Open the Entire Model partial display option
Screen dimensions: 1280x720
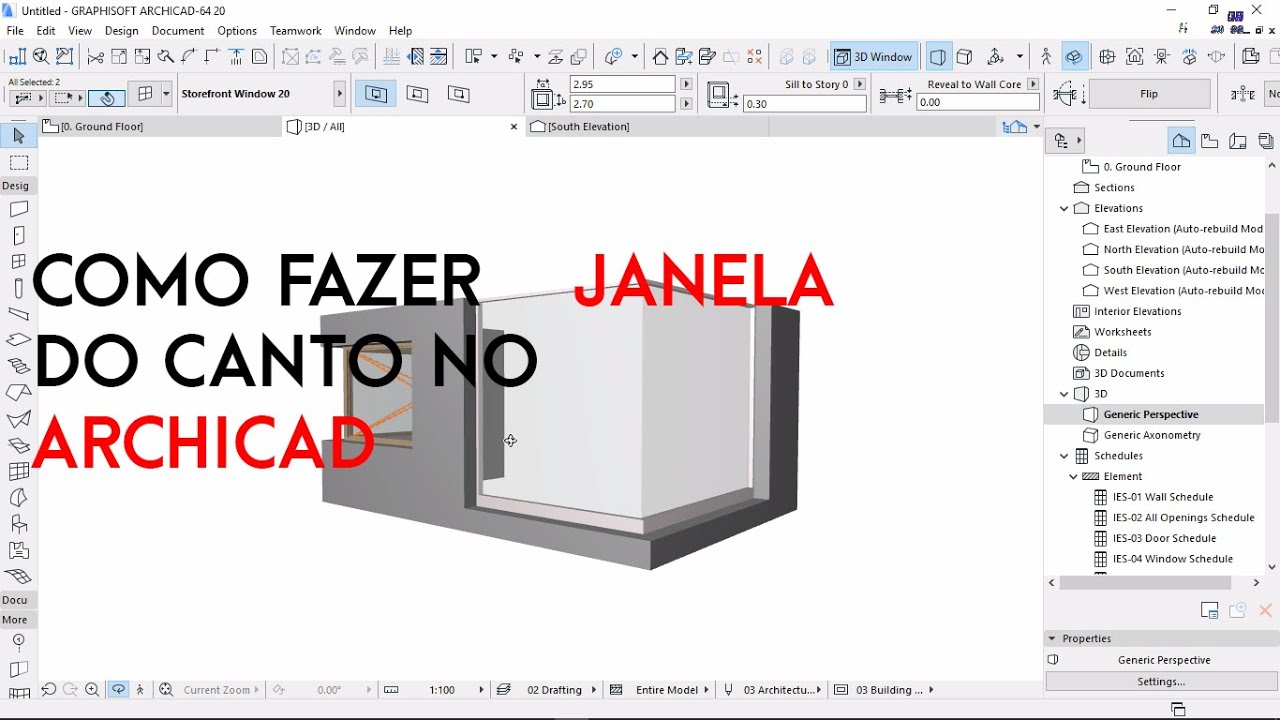point(667,690)
